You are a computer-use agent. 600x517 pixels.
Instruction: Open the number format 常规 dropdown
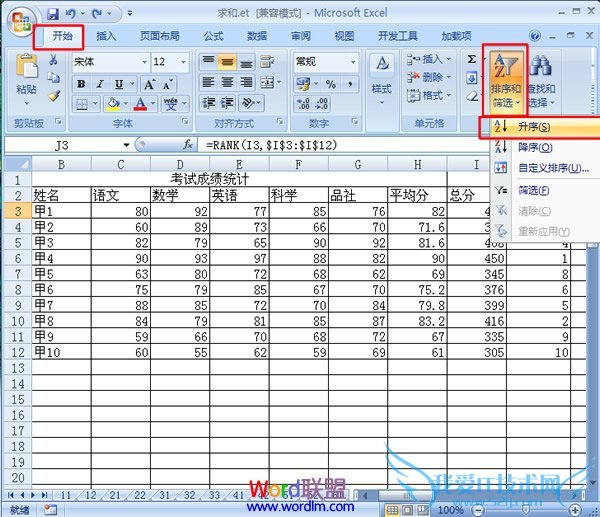click(x=353, y=62)
